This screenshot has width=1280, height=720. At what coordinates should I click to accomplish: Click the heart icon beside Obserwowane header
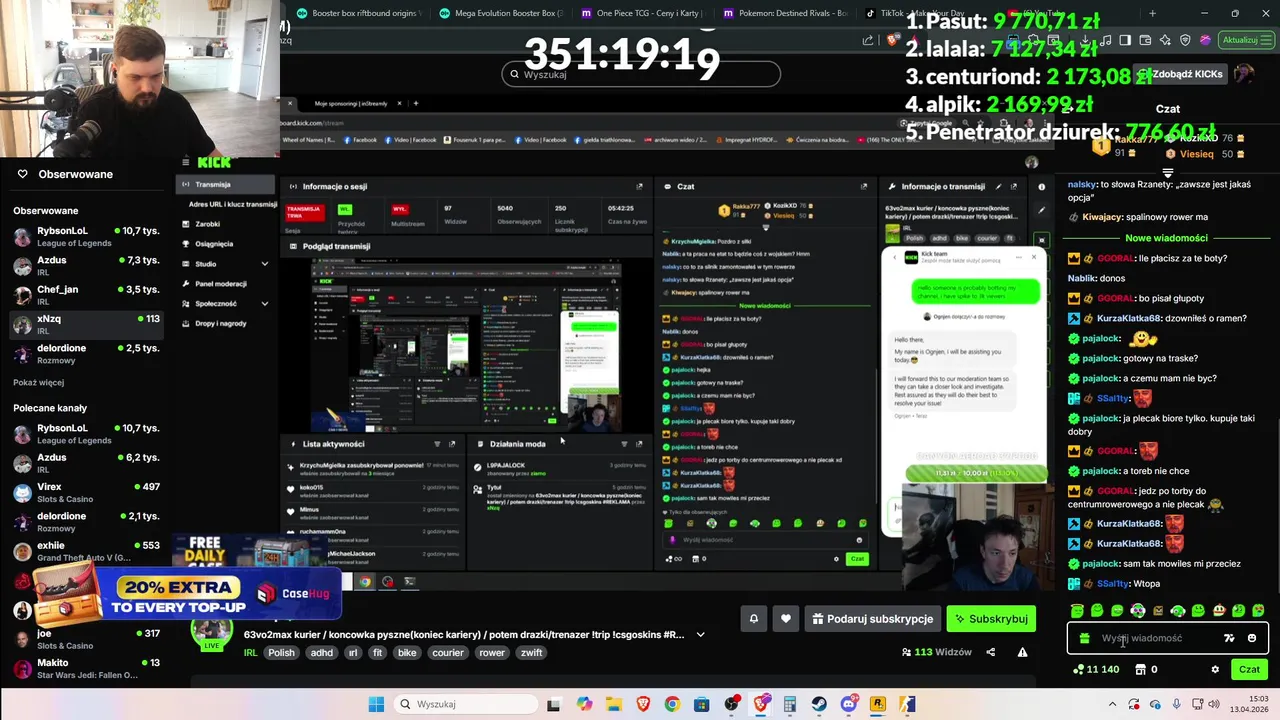pos(22,174)
